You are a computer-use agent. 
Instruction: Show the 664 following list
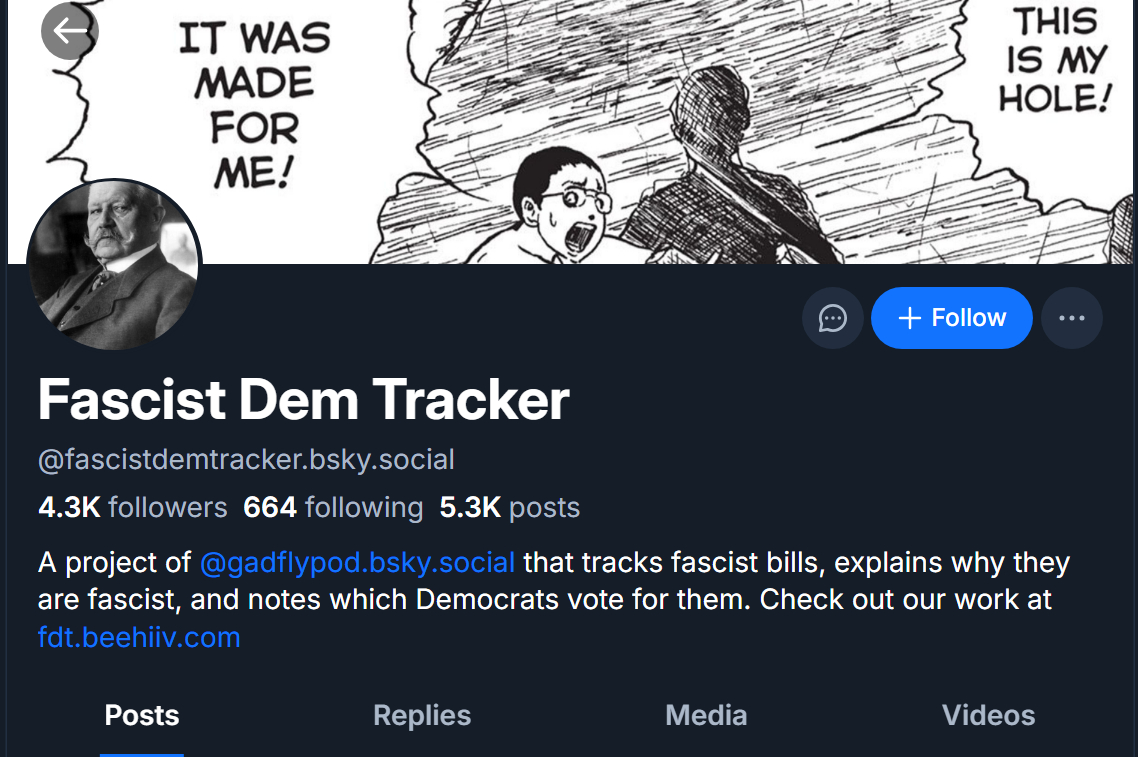(333, 507)
